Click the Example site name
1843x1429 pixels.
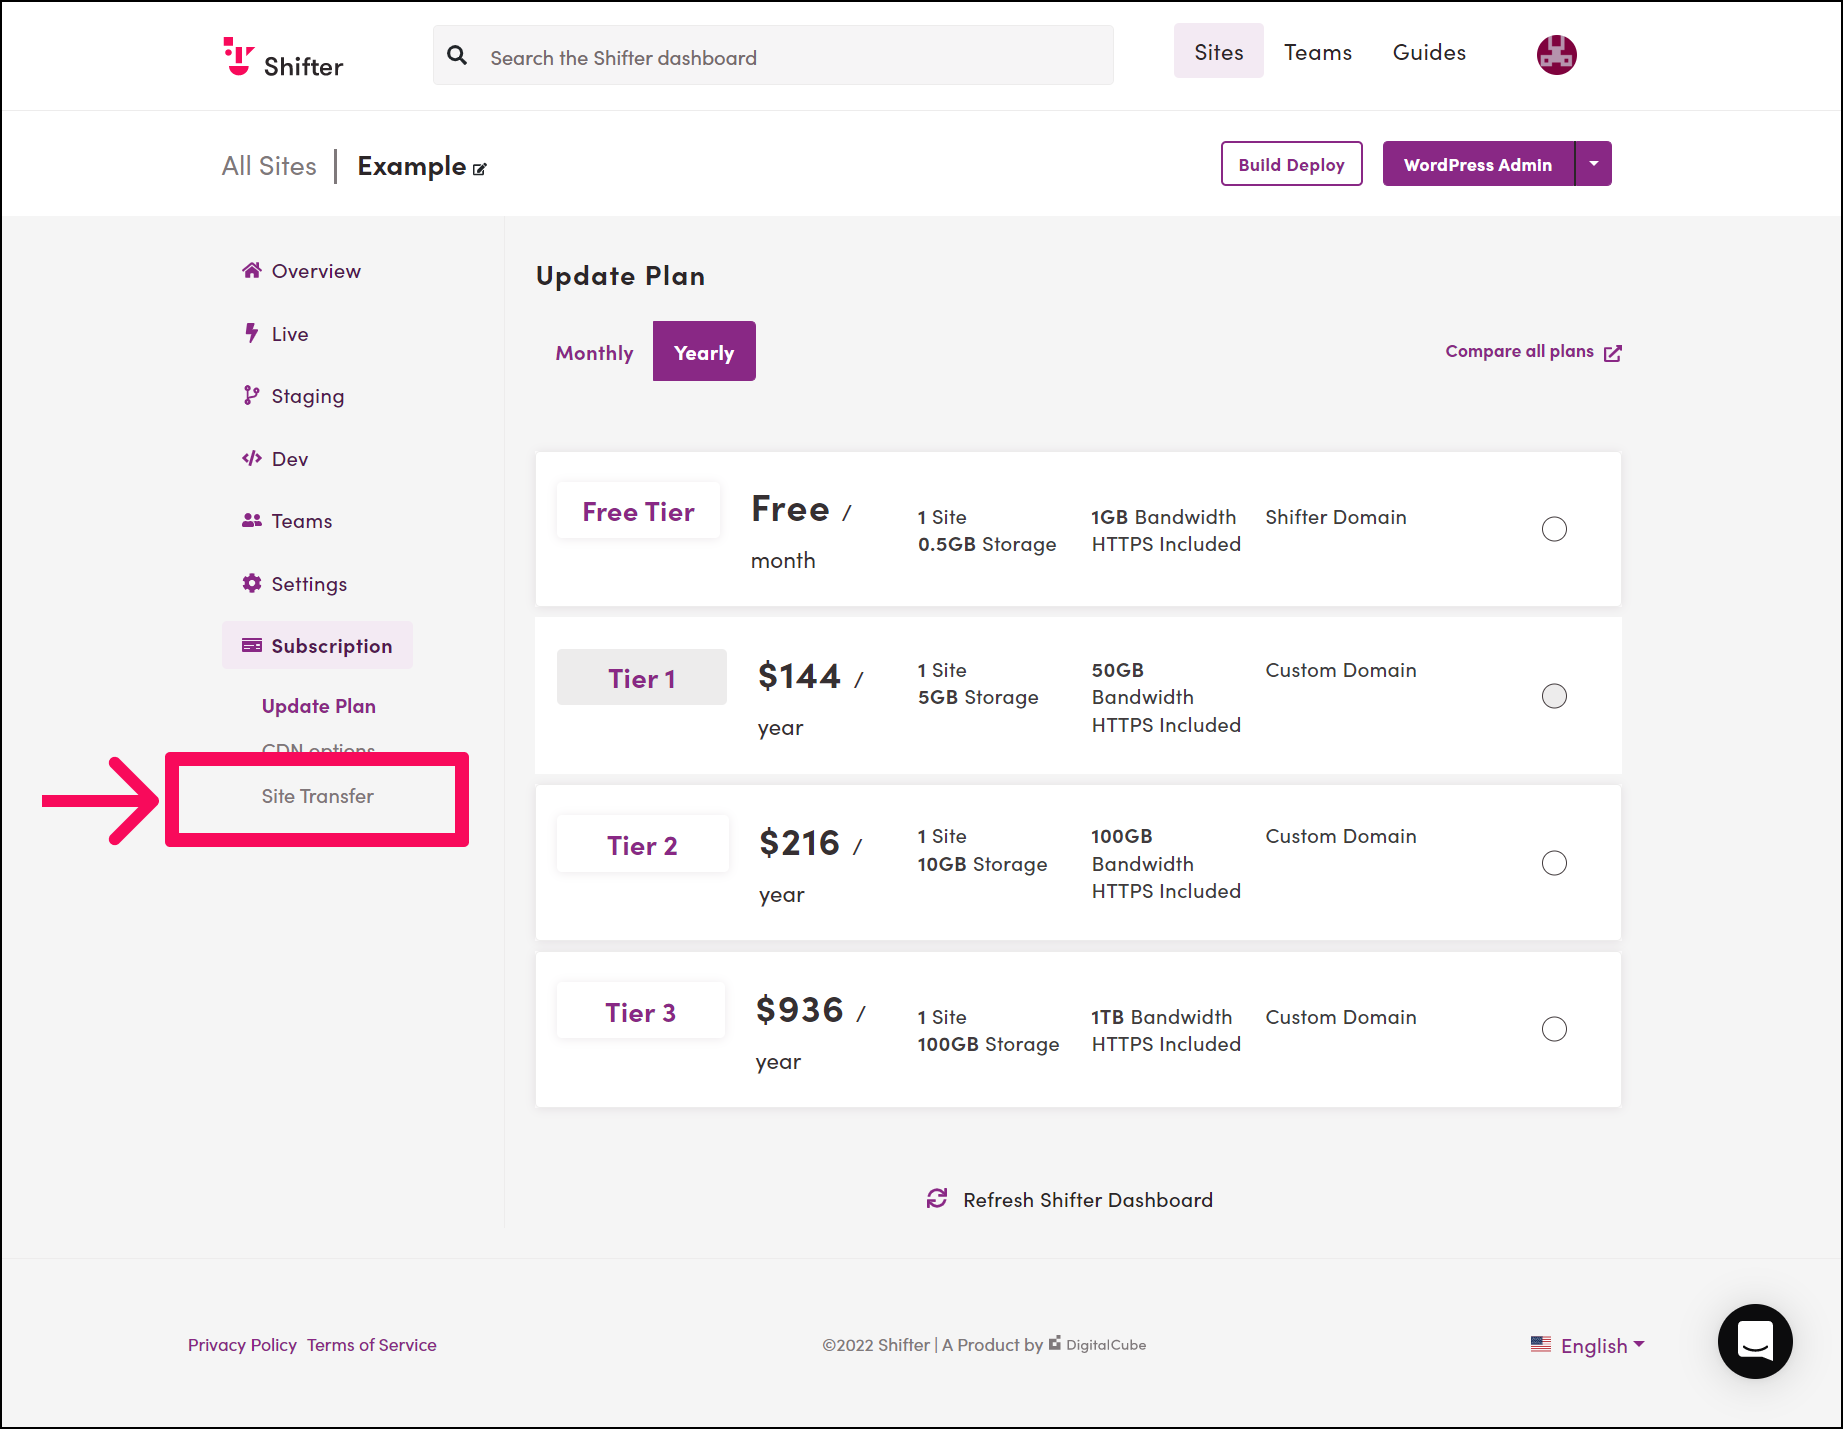click(412, 166)
